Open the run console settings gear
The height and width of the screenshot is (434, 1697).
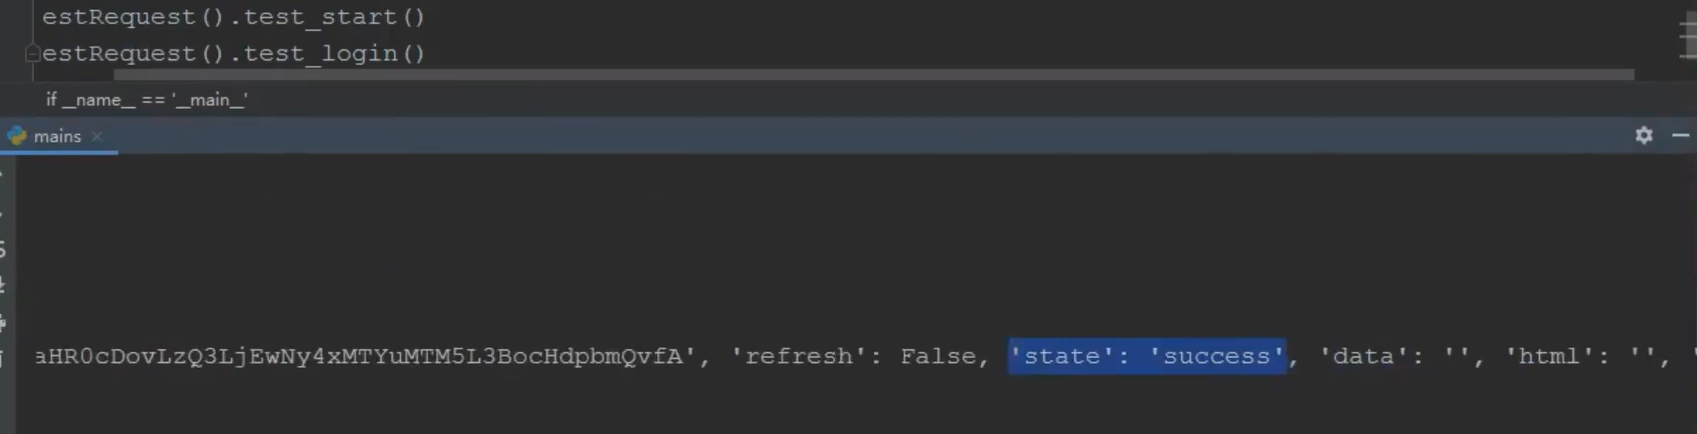(x=1643, y=135)
